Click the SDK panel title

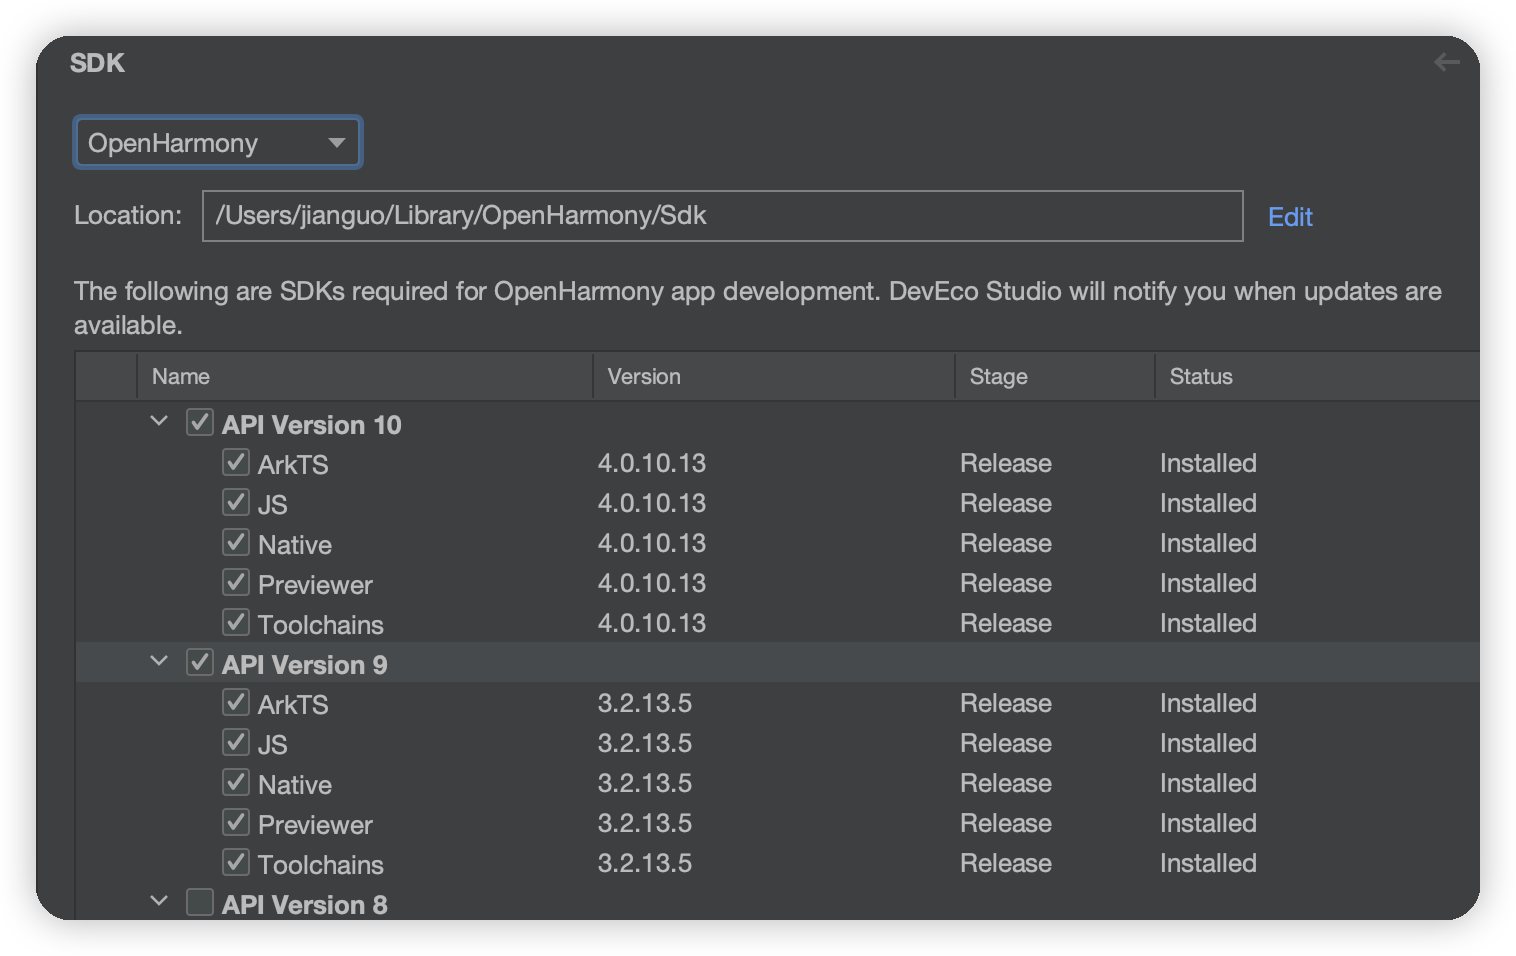pos(97,63)
